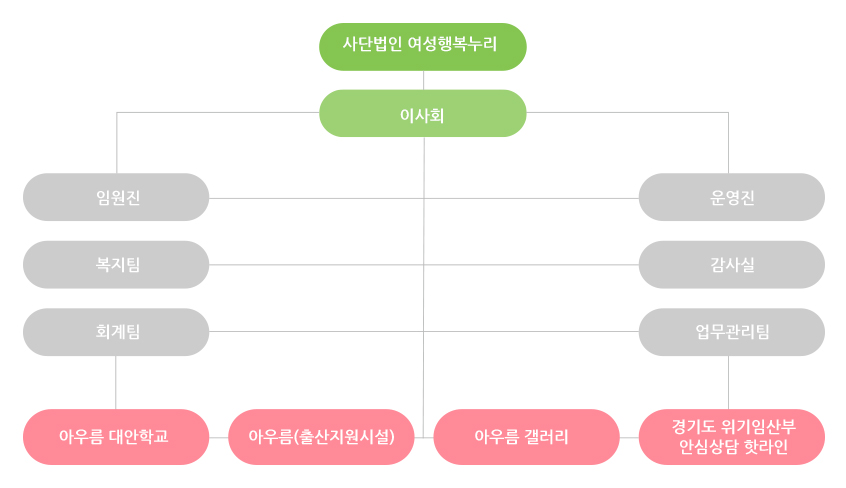This screenshot has width=846, height=488.
Task: Open the 임원진 gray box
Action: point(116,197)
